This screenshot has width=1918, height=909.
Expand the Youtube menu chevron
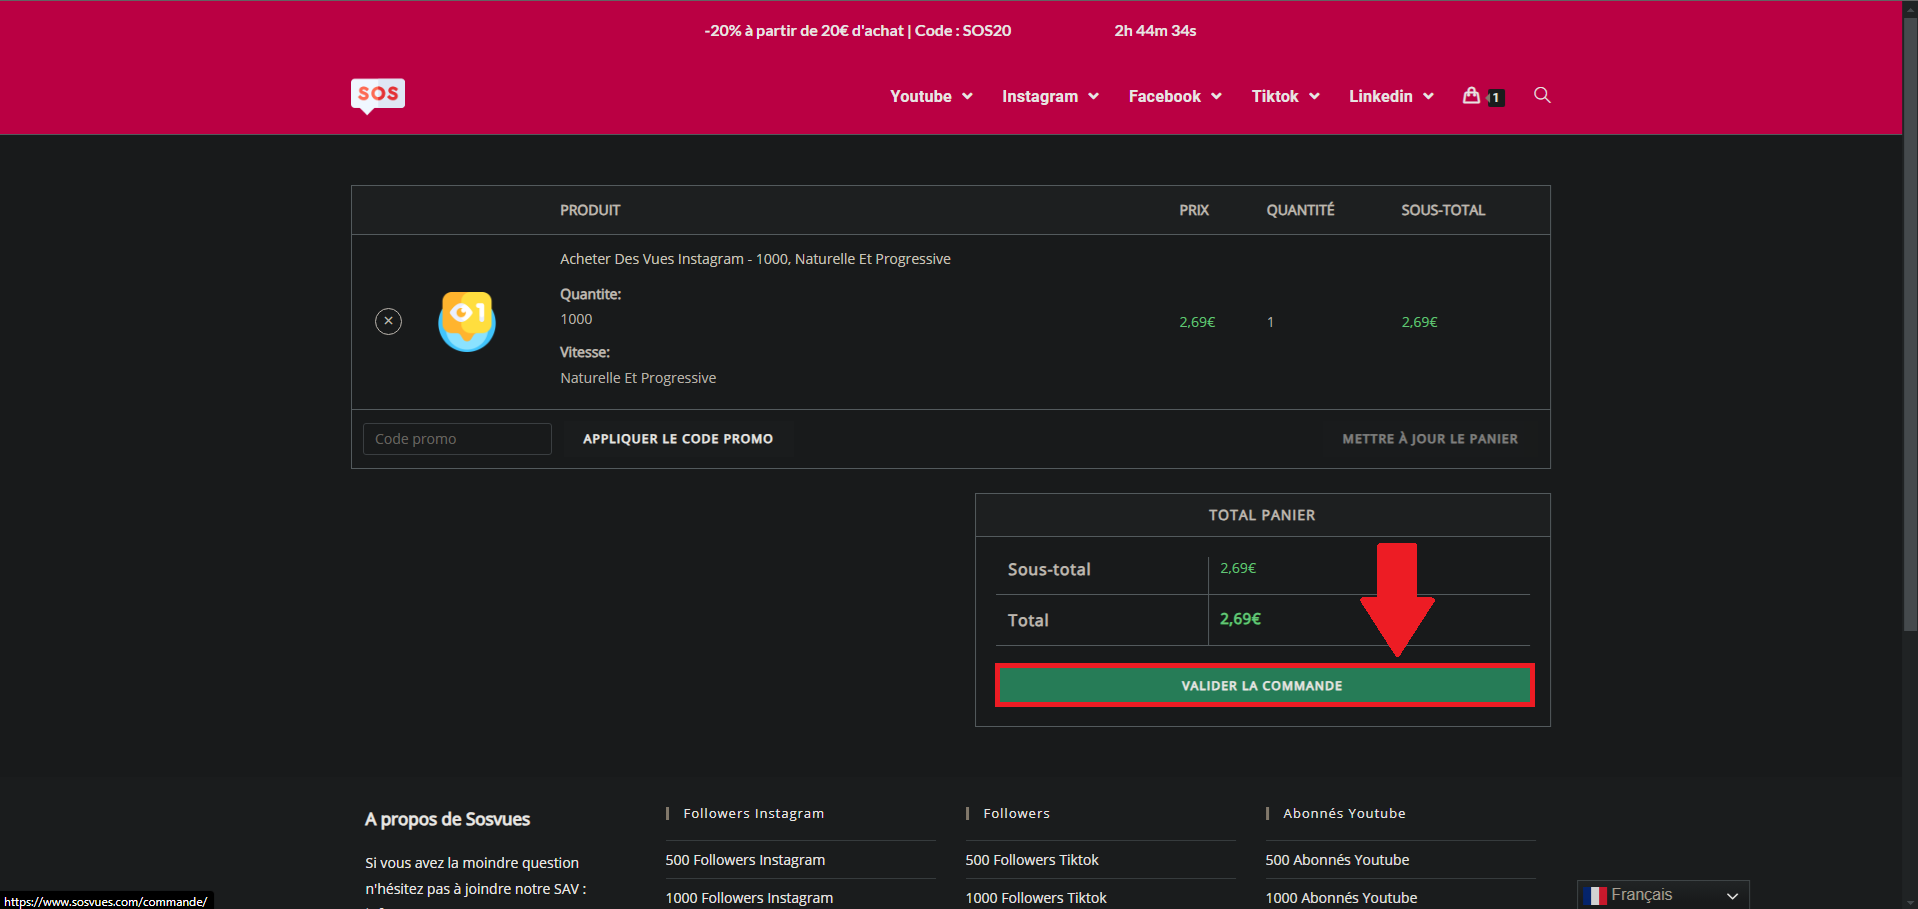pos(967,96)
